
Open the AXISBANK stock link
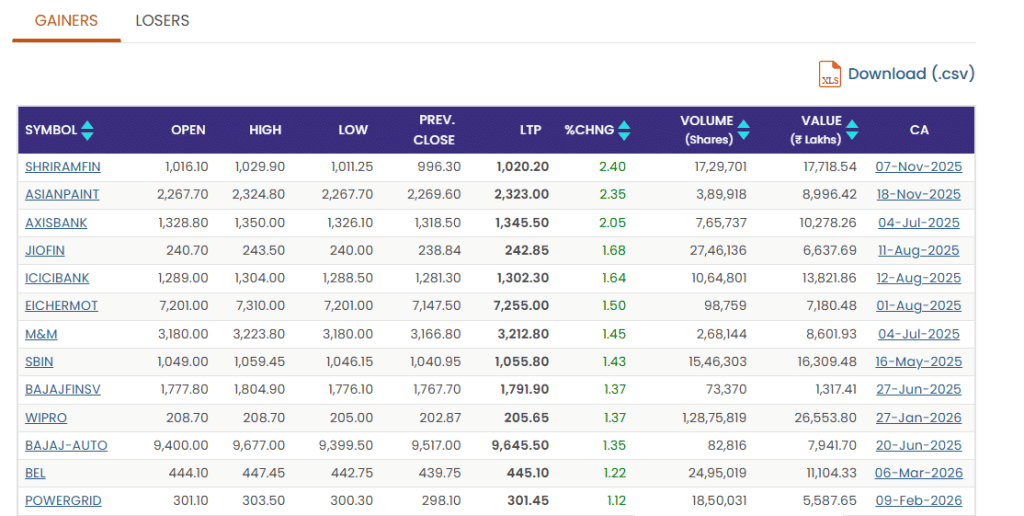58,223
